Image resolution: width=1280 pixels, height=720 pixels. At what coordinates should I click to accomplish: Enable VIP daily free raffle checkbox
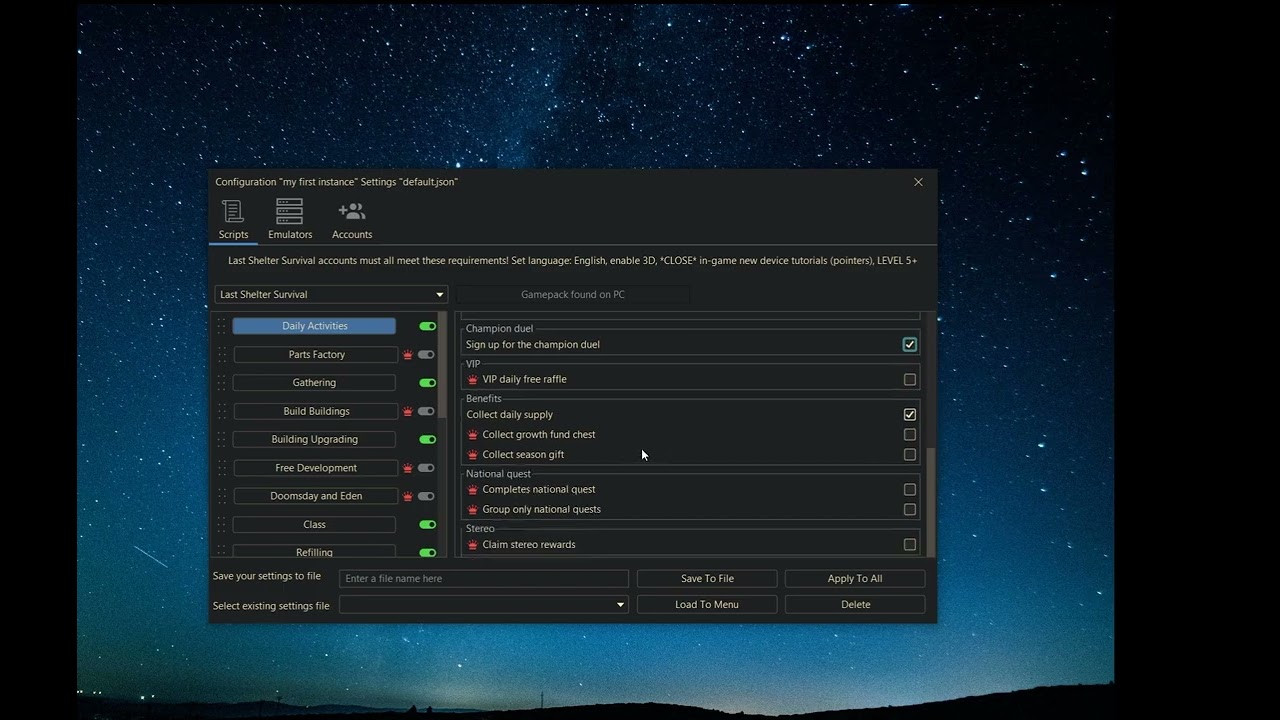click(910, 379)
